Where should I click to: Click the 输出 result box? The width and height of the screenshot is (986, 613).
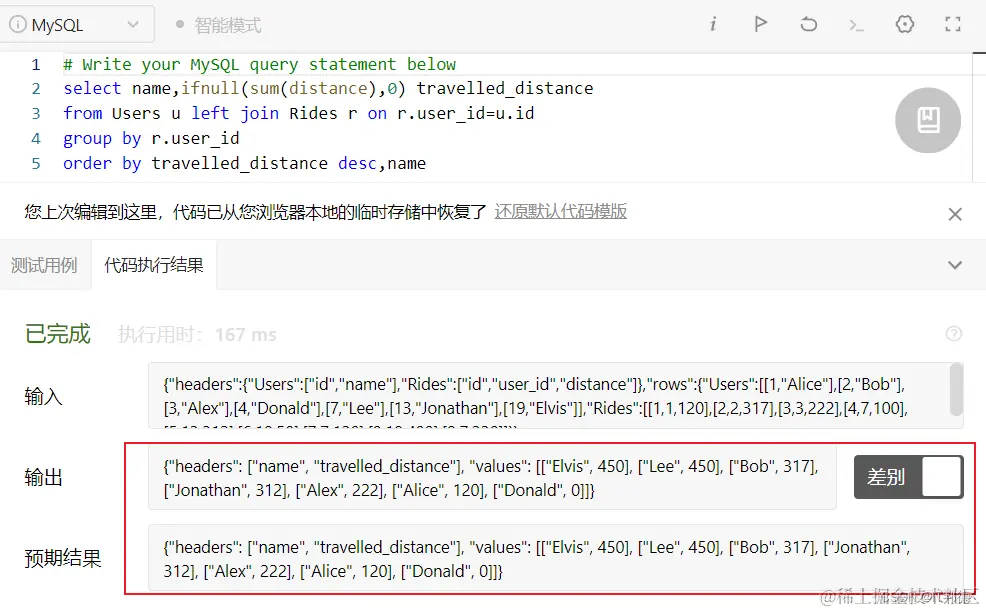[492, 477]
